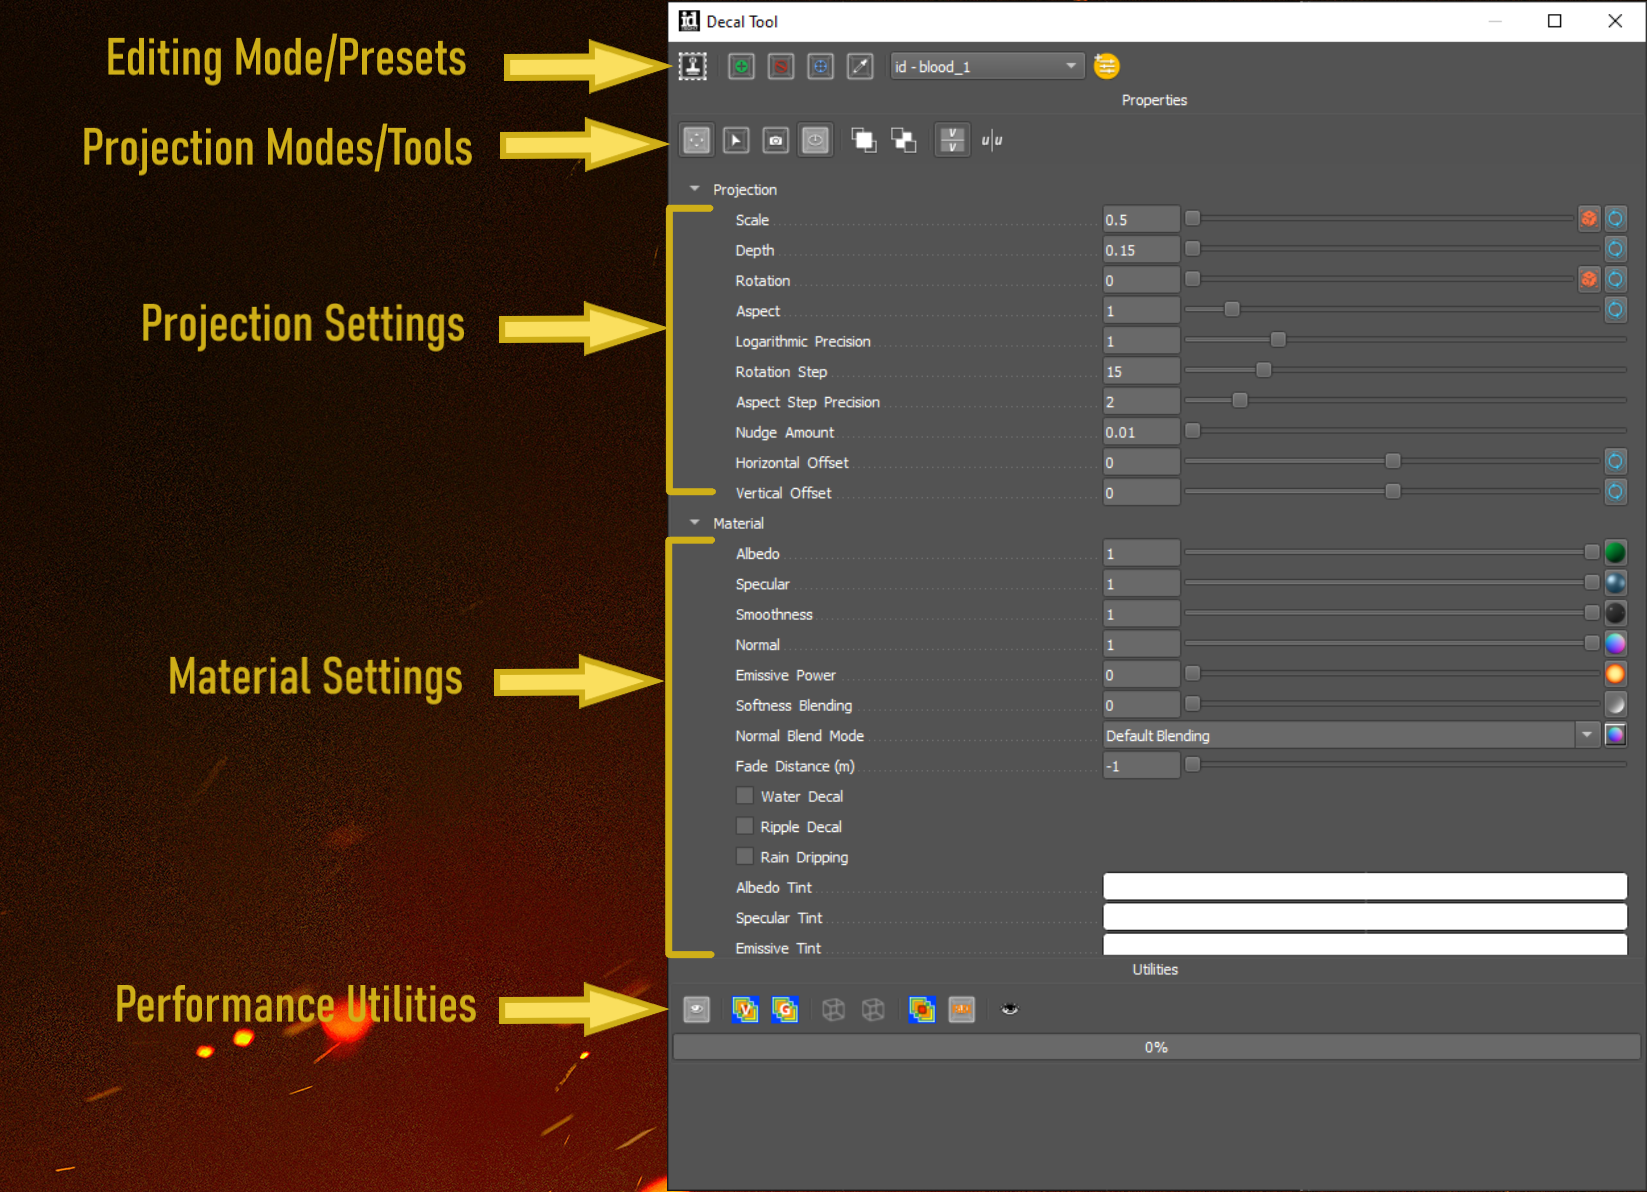Open the Normal Blend Mode dropdown
Screen dimensions: 1647x1192
(1350, 736)
